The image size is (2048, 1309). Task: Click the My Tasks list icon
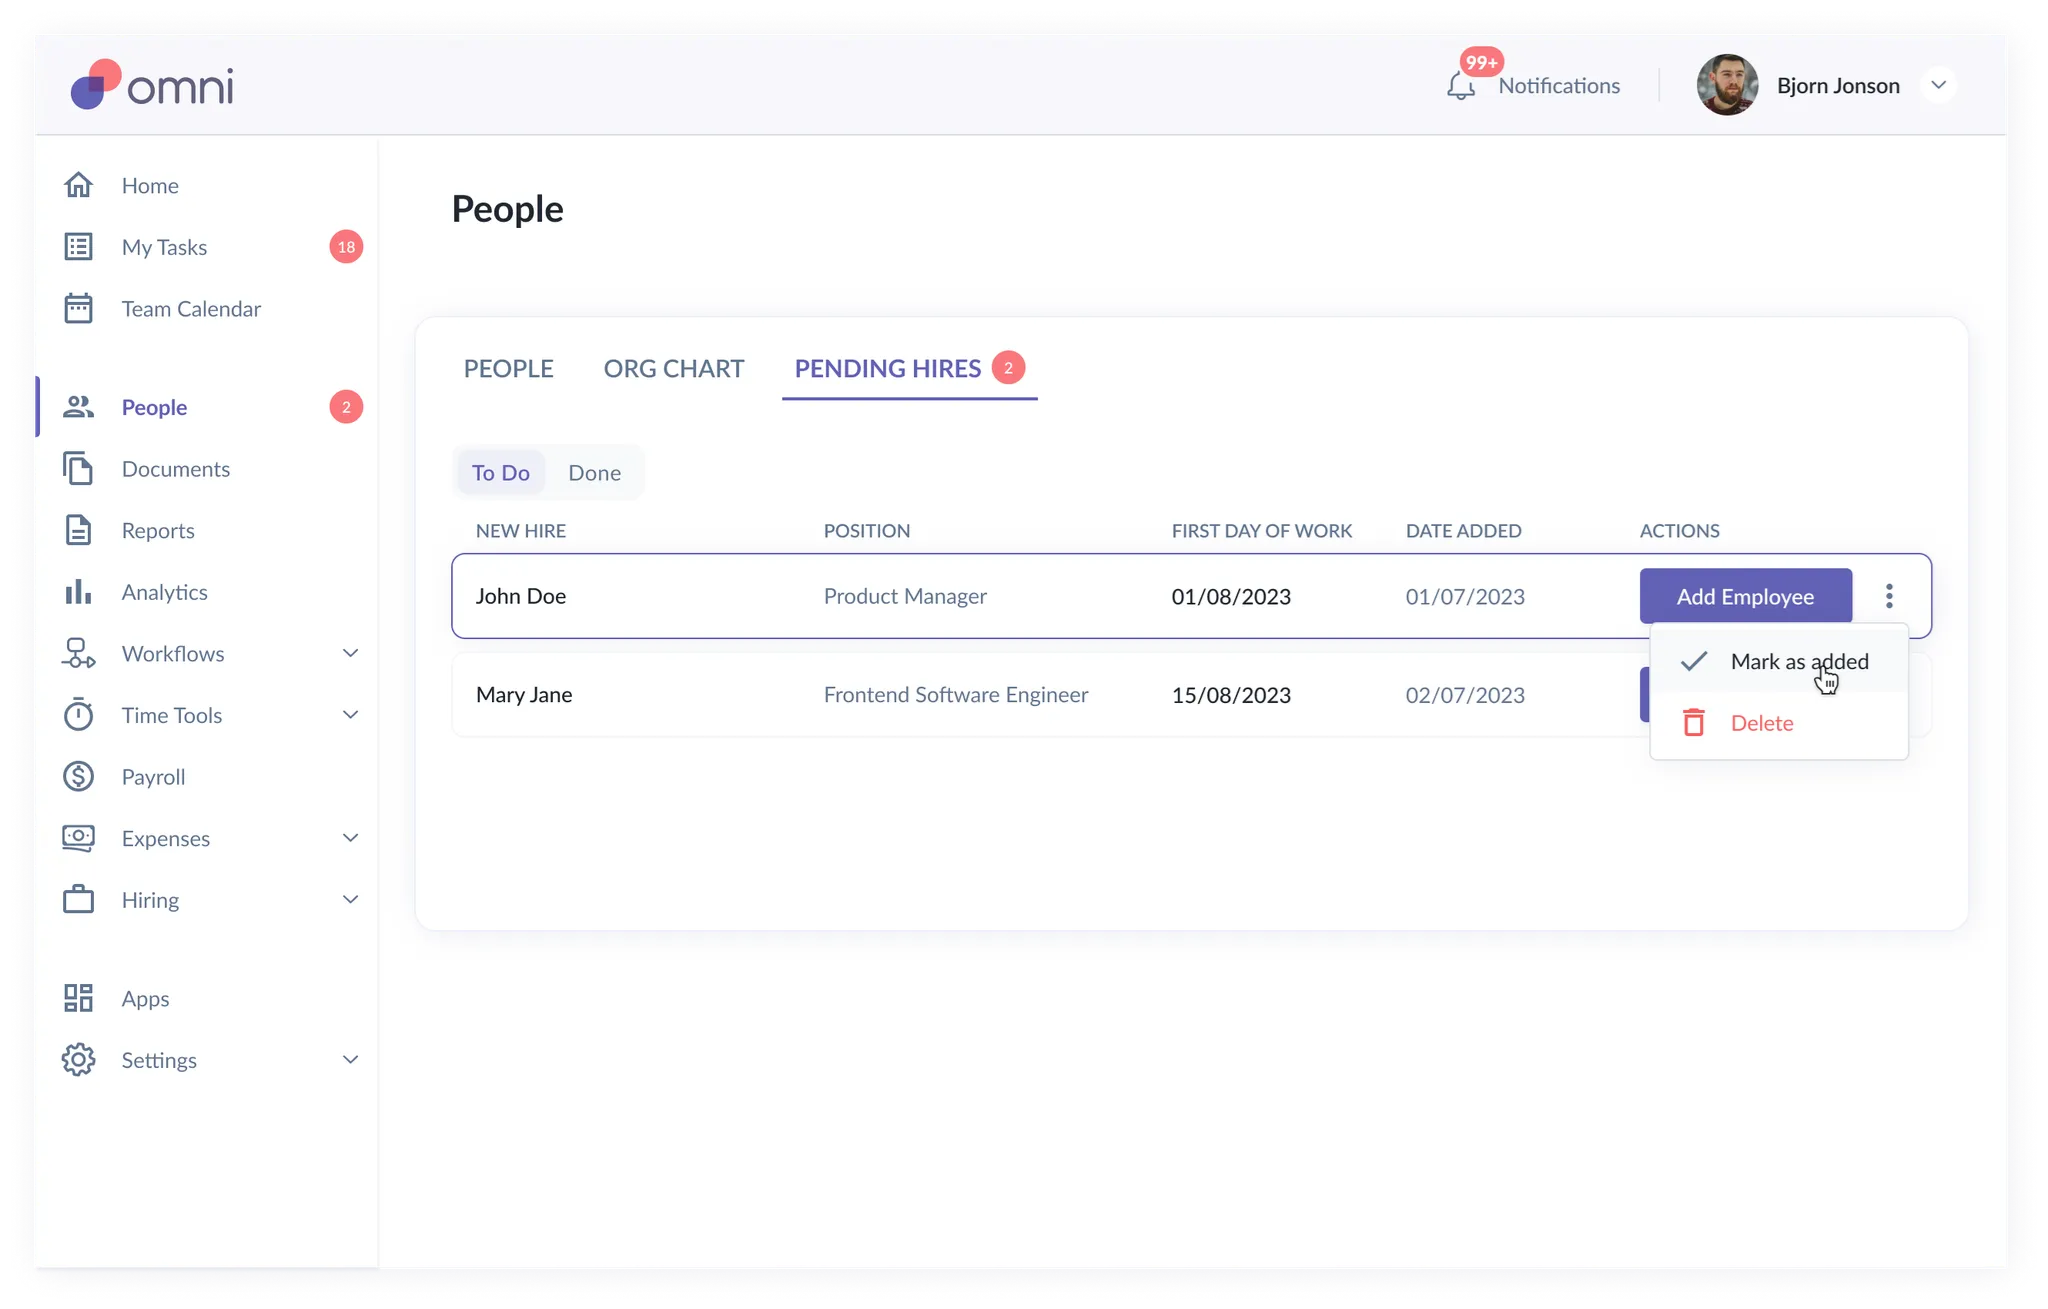[x=78, y=247]
